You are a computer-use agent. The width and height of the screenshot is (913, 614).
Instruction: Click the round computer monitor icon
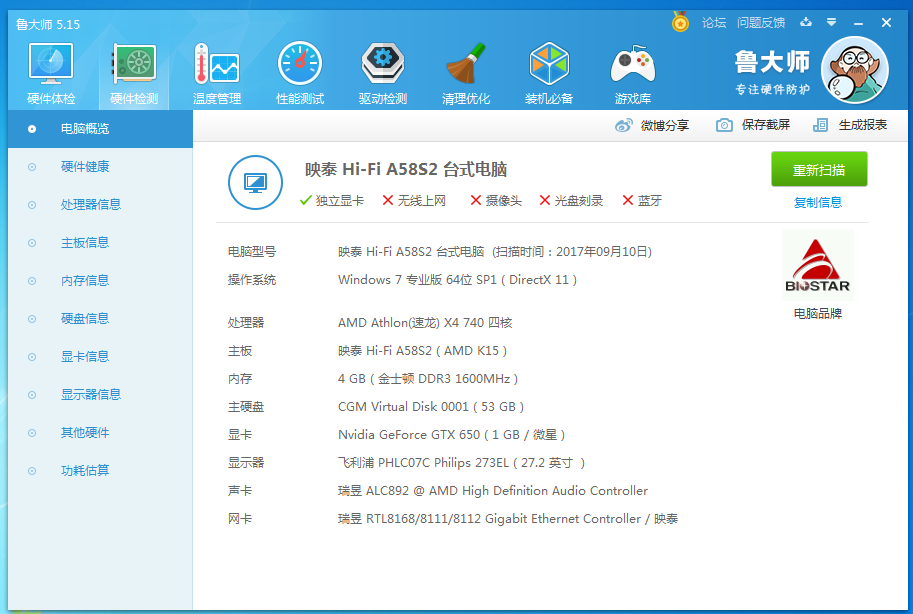click(x=255, y=182)
